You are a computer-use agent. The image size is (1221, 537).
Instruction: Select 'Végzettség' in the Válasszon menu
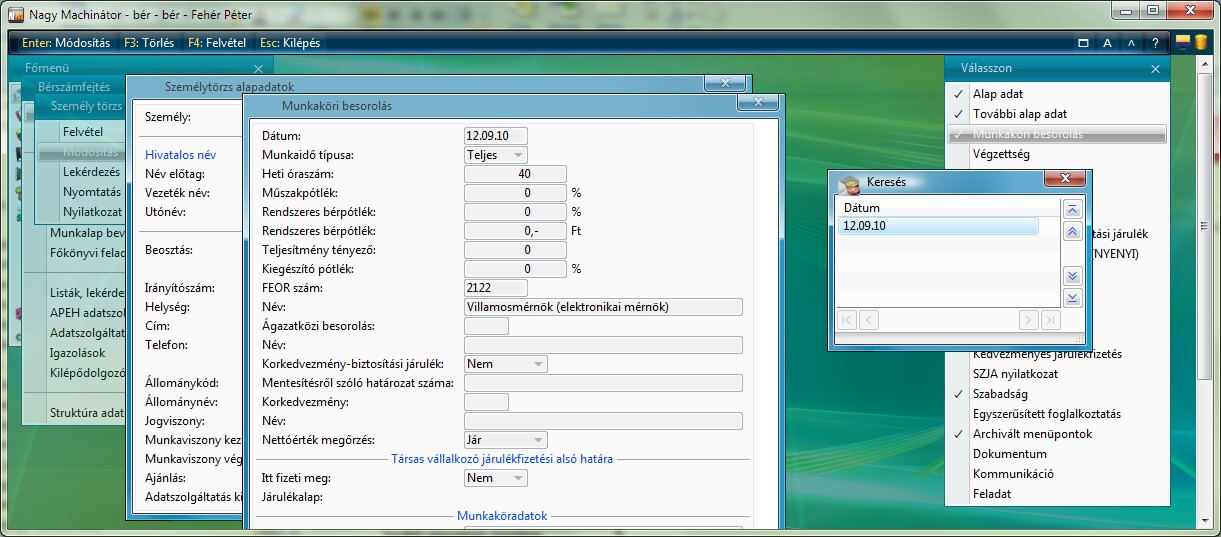coord(1001,154)
